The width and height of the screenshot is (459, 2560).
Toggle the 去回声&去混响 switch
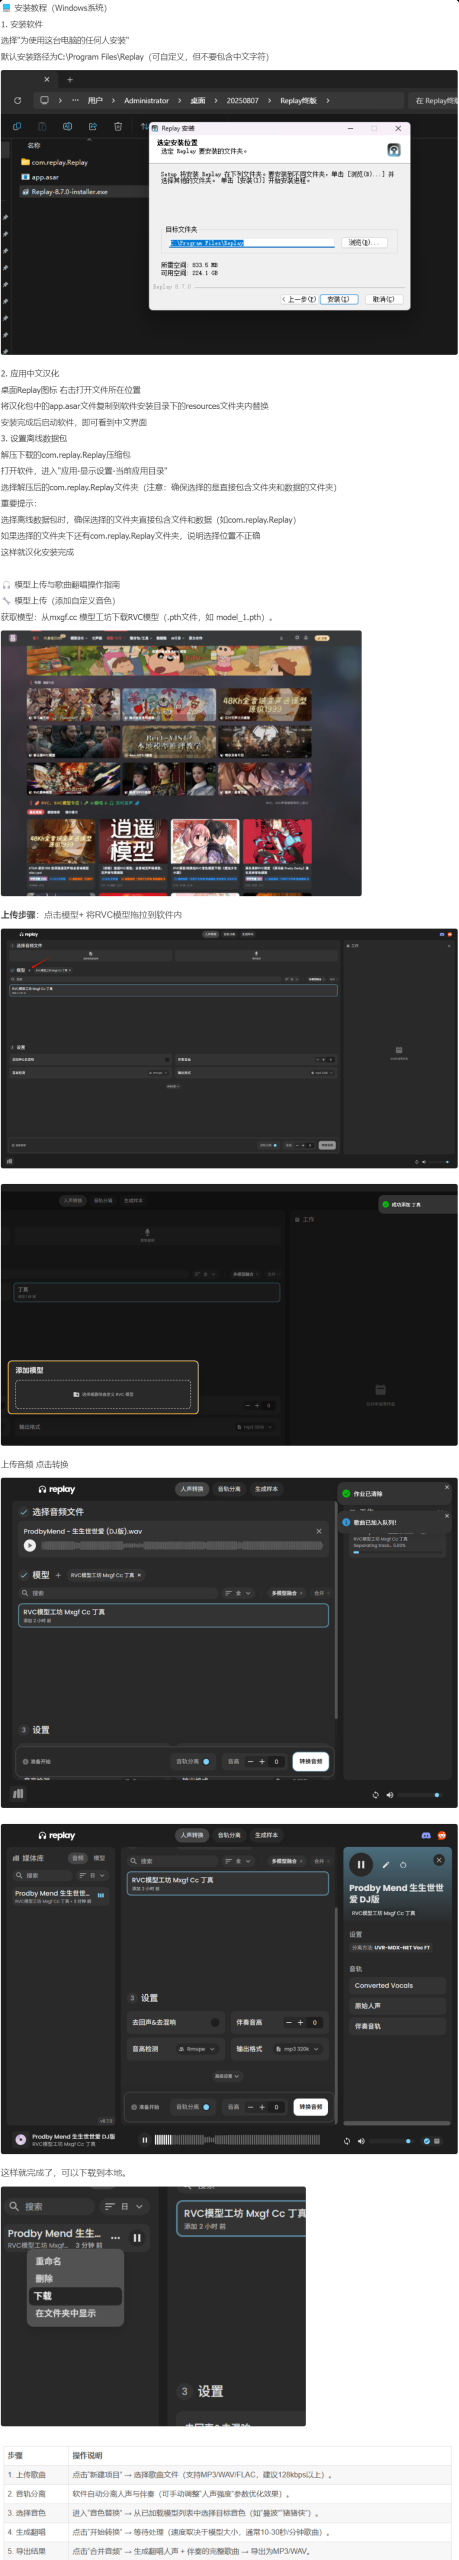(215, 2022)
